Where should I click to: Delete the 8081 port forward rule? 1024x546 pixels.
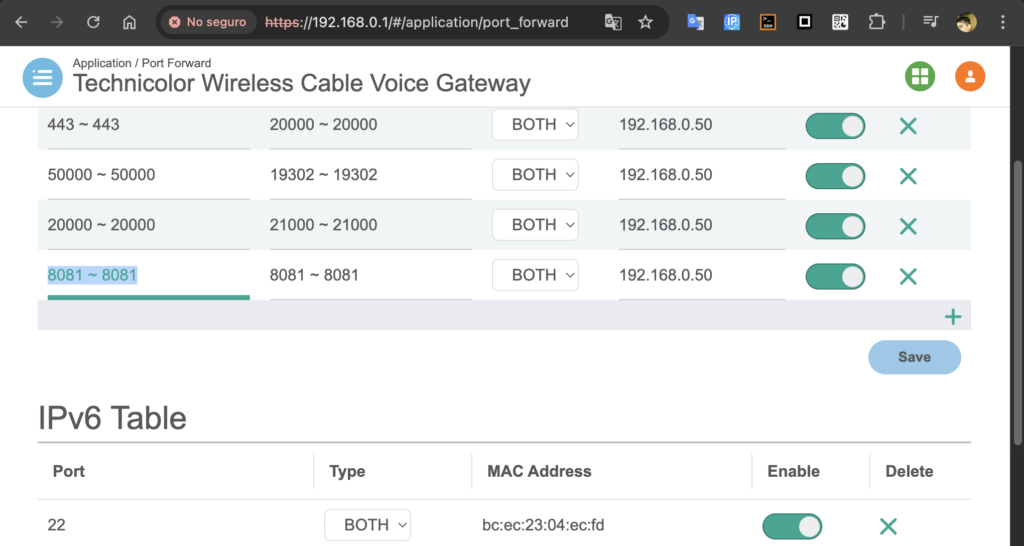(907, 276)
